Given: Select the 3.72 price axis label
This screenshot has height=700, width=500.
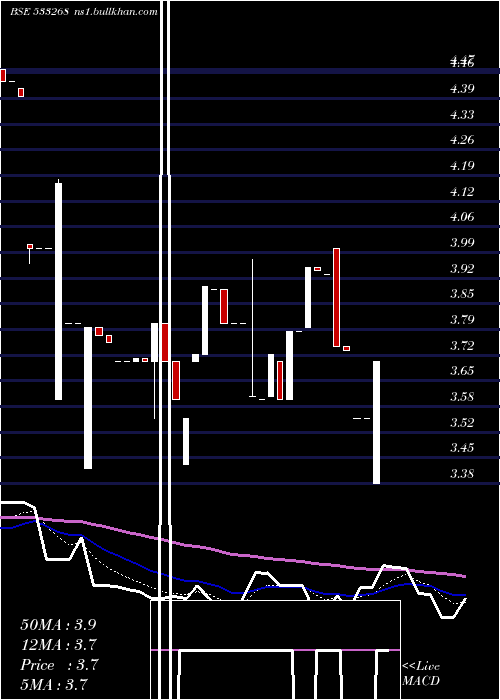Looking at the screenshot, I should [462, 346].
